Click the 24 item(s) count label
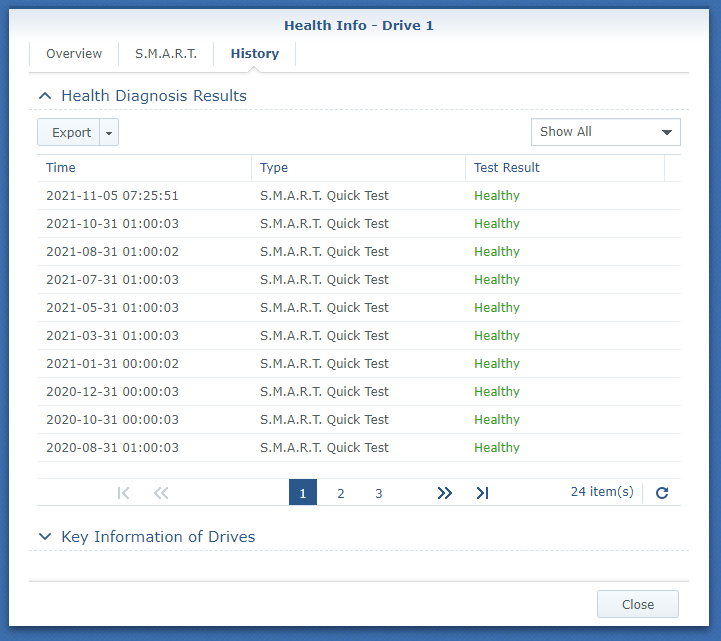This screenshot has width=721, height=641. pyautogui.click(x=602, y=492)
